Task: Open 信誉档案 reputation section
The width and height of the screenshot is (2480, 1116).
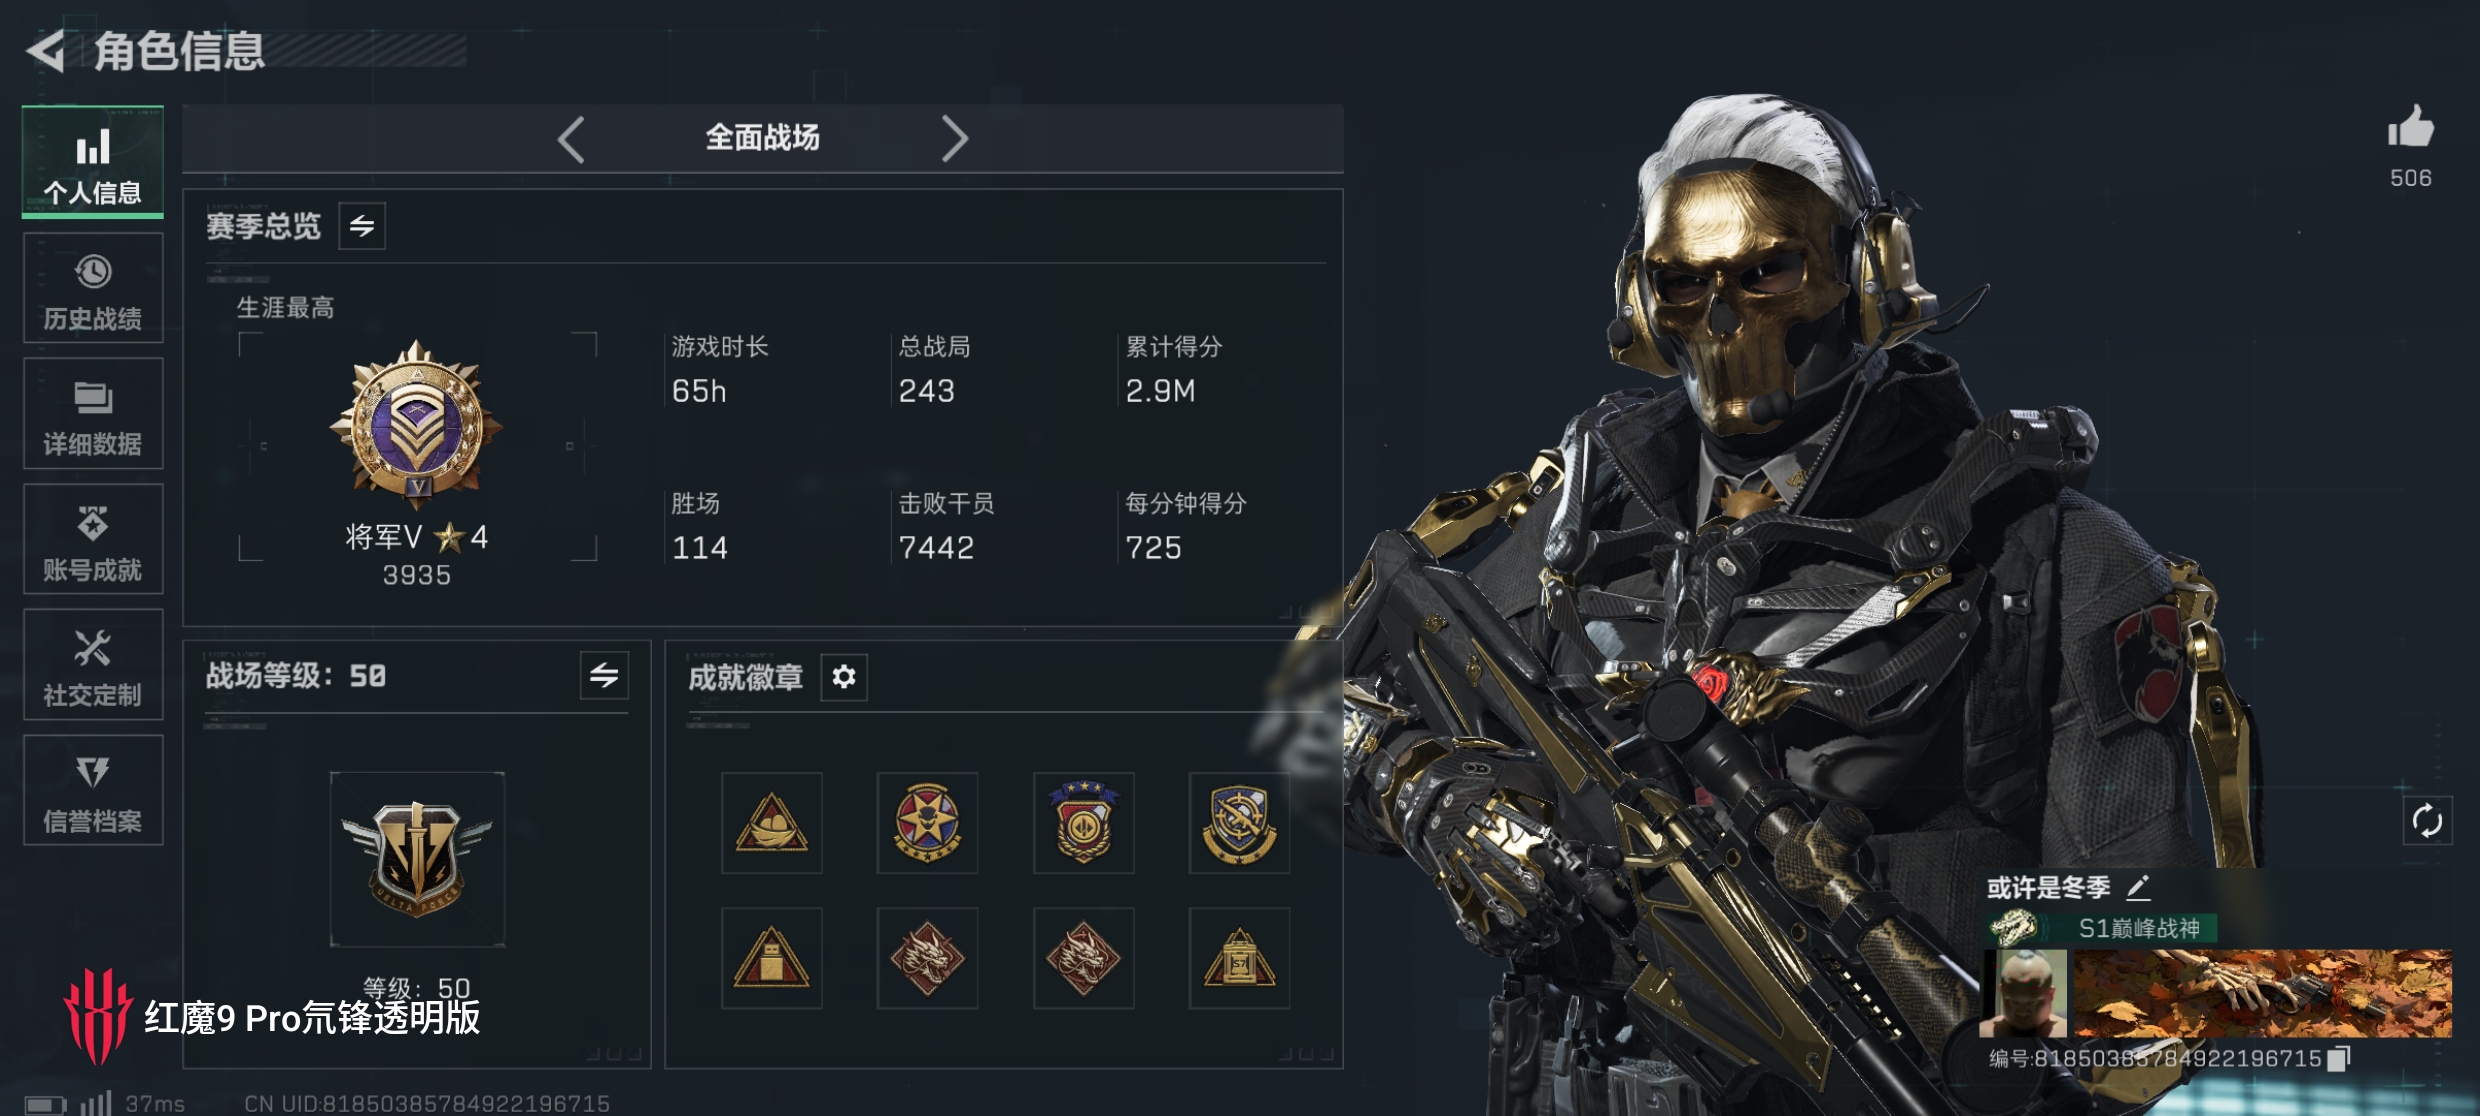Action: click(93, 791)
